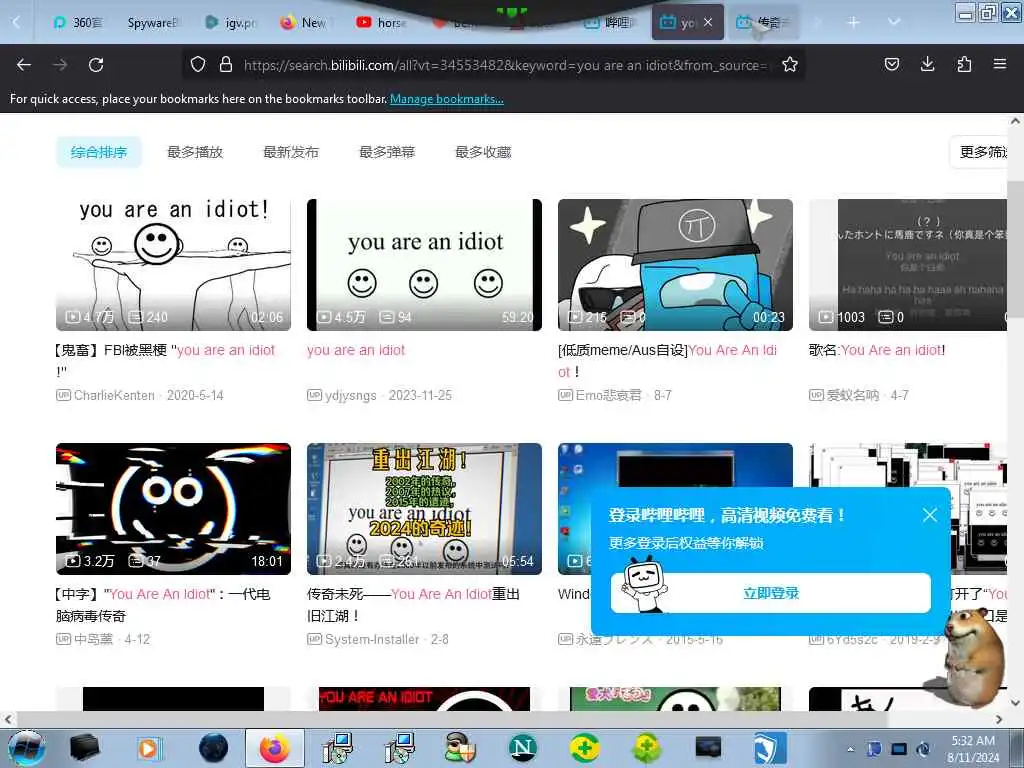Open the yellow plus taskbar icon
Screen dimensions: 1024x768
pyautogui.click(x=584, y=748)
